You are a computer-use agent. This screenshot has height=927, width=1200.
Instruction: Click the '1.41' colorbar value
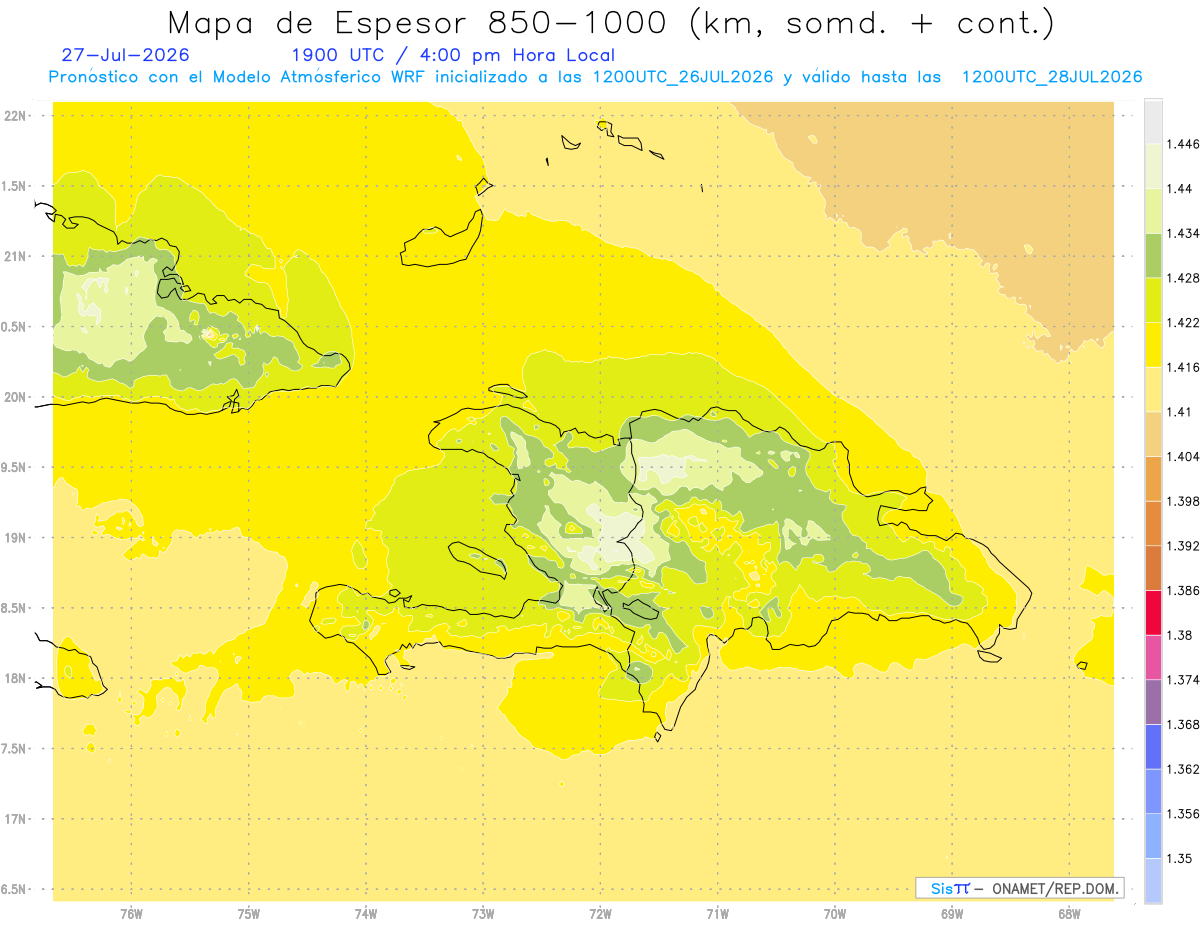(x=1179, y=412)
